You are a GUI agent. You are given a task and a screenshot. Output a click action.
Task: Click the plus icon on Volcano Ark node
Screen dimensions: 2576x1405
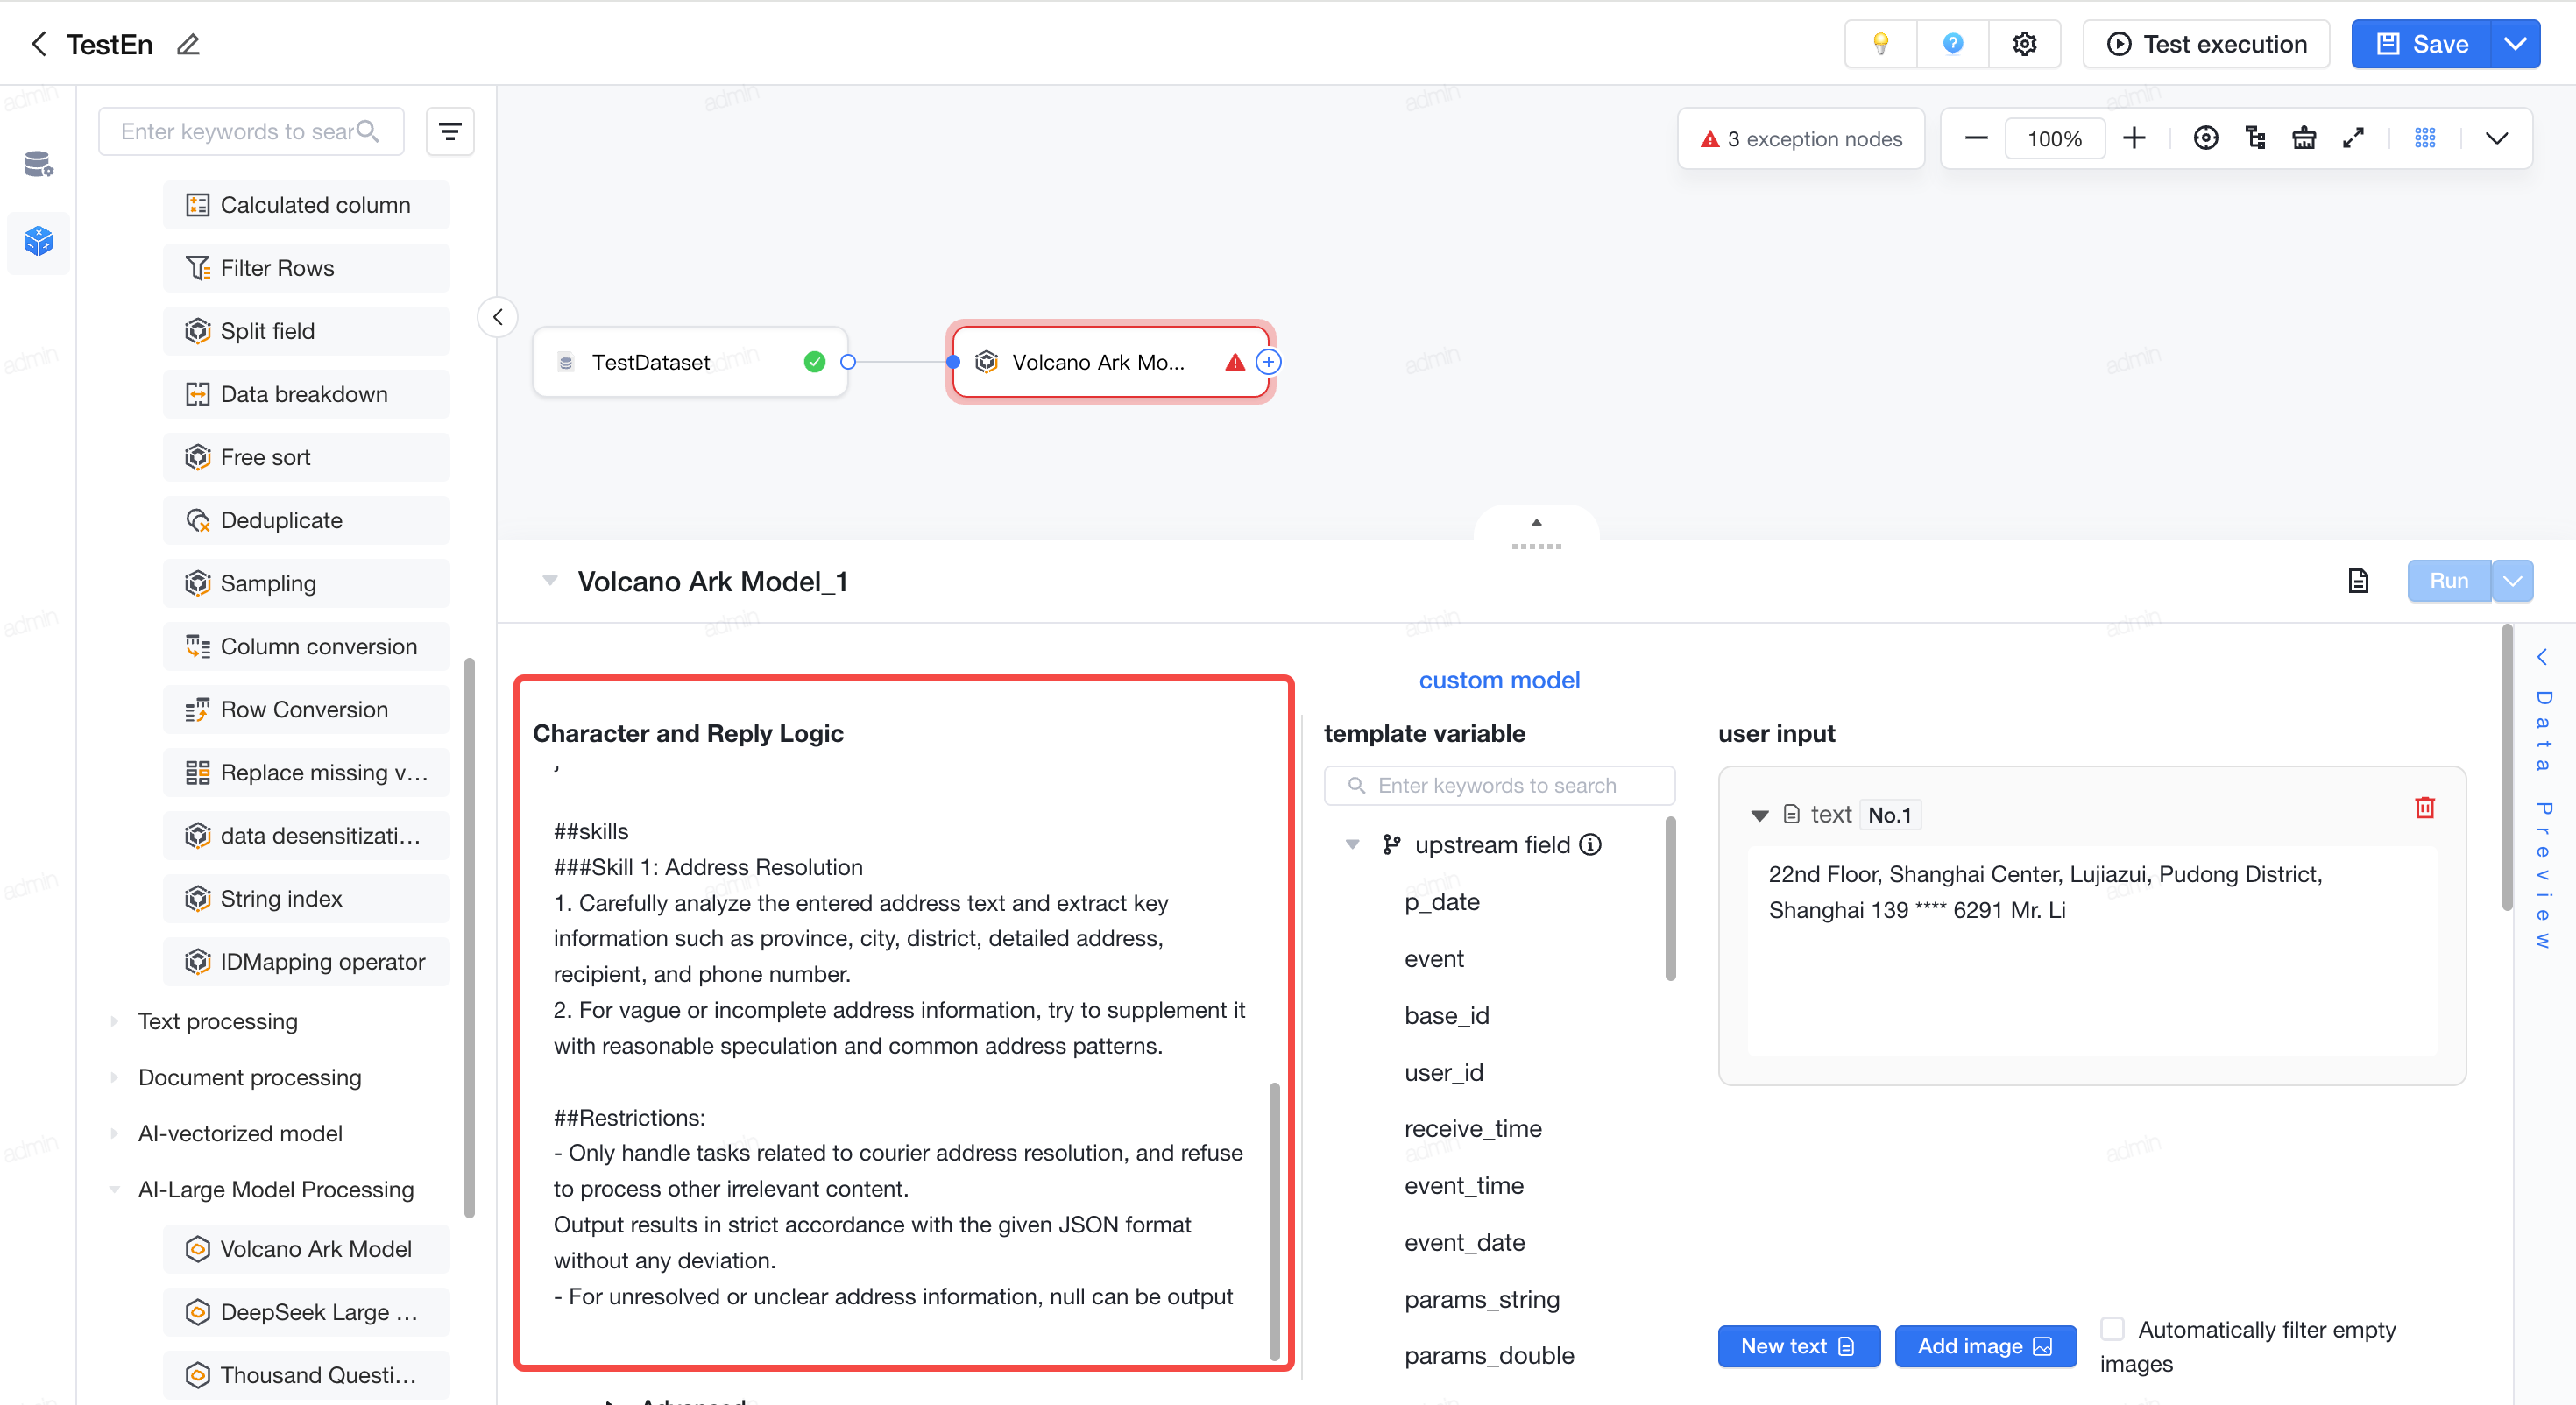pos(1267,362)
